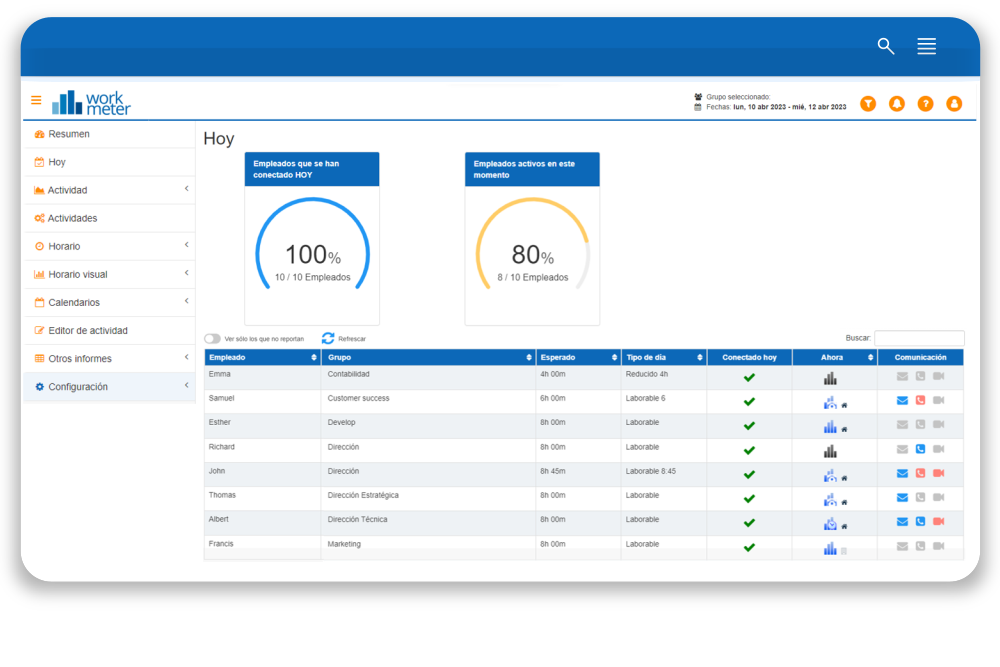1000x667 pixels.
Task: Open user profile icon
Action: pyautogui.click(x=954, y=103)
